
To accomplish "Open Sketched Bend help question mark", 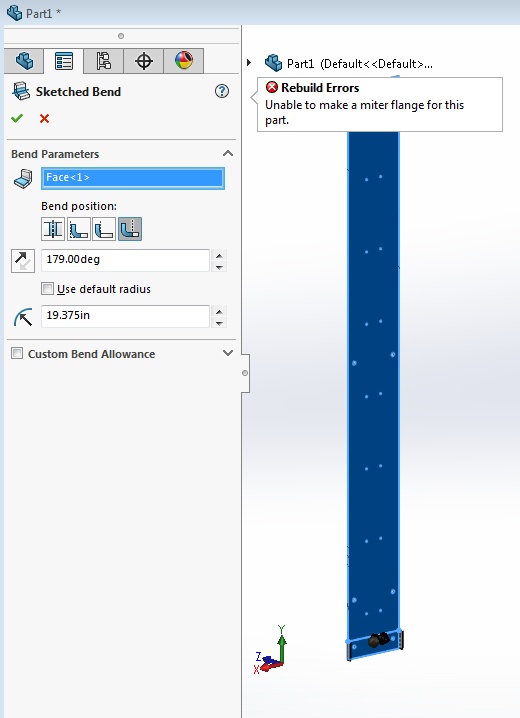I will coord(222,91).
